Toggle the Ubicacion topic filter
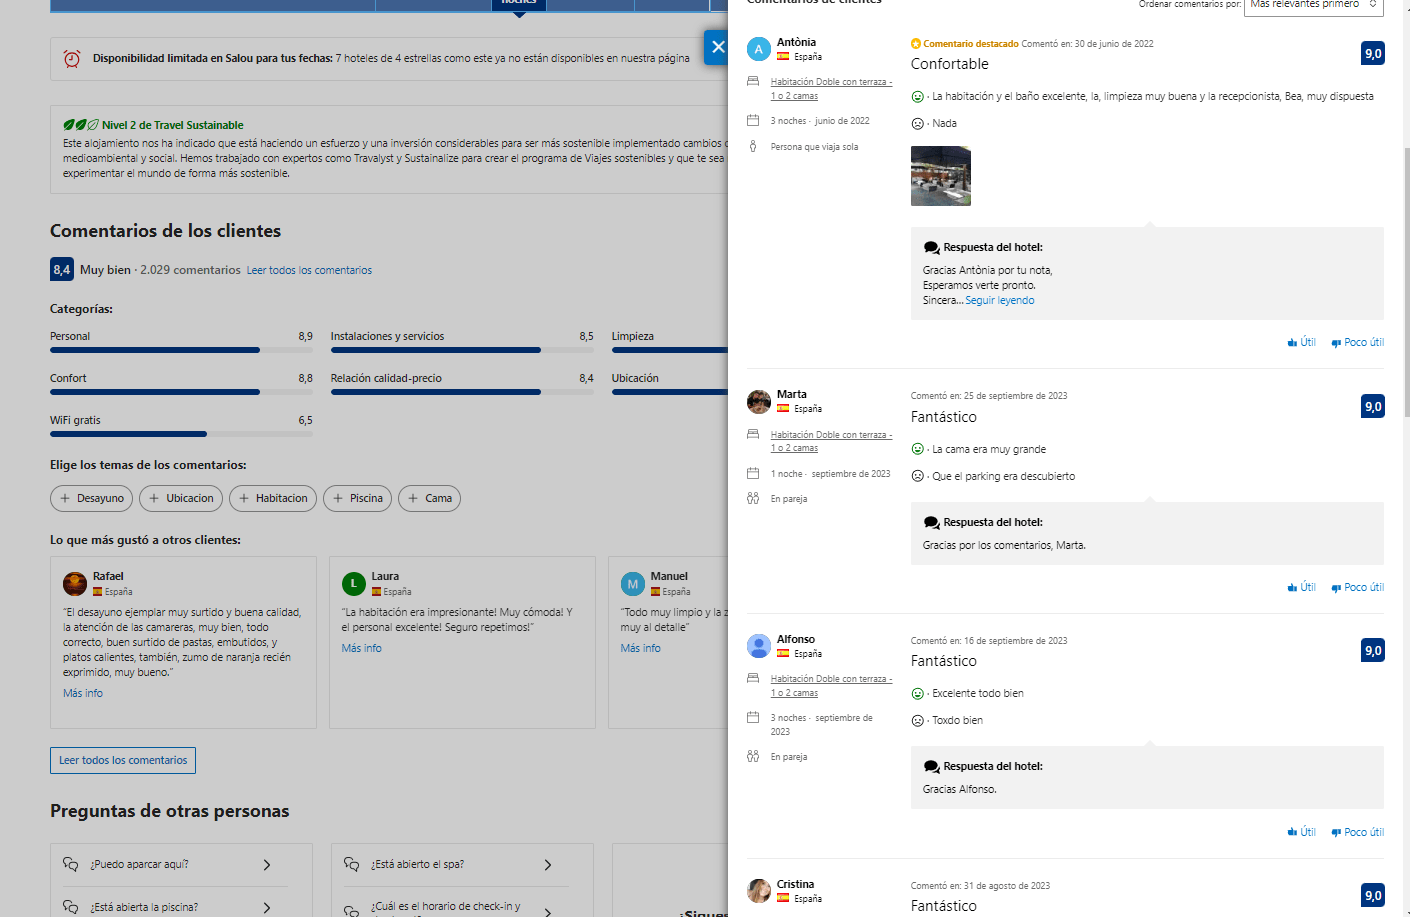The height and width of the screenshot is (917, 1410). click(181, 498)
